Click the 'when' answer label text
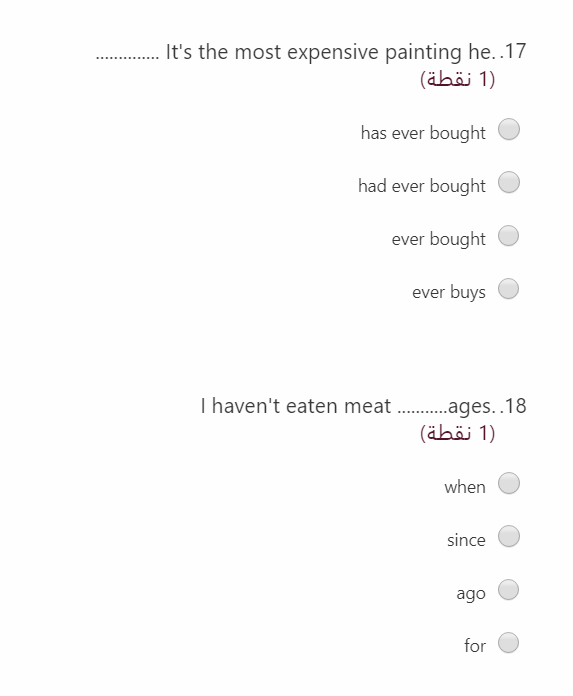573x696 pixels. [x=465, y=487]
